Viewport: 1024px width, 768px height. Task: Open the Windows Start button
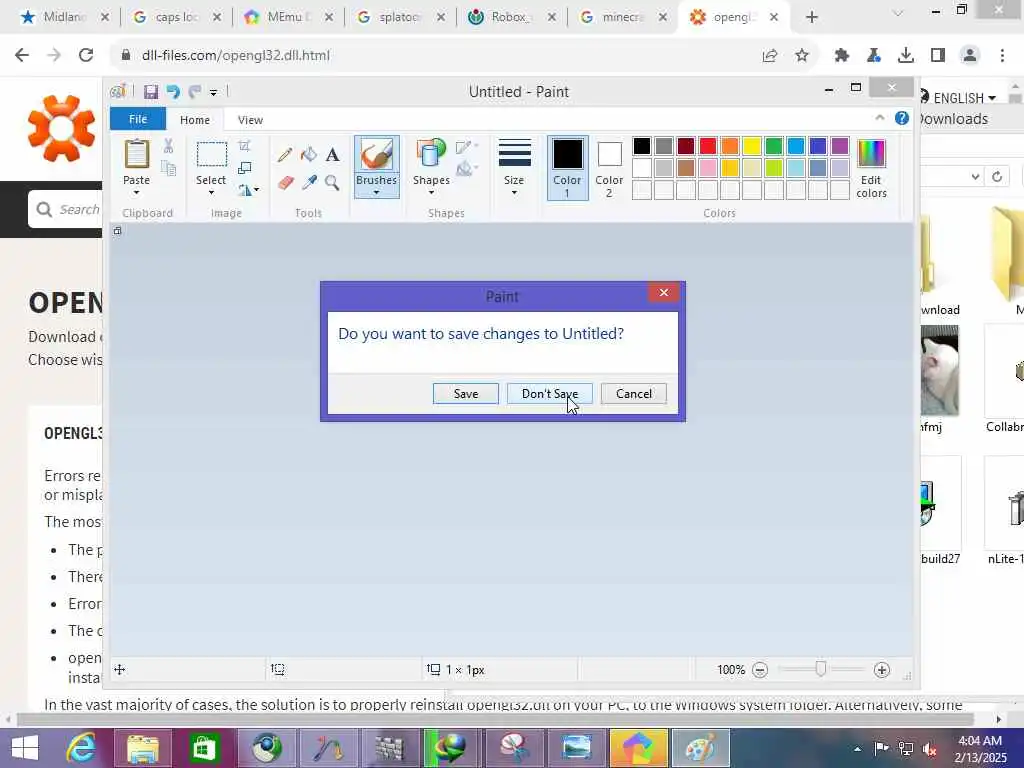[25, 748]
